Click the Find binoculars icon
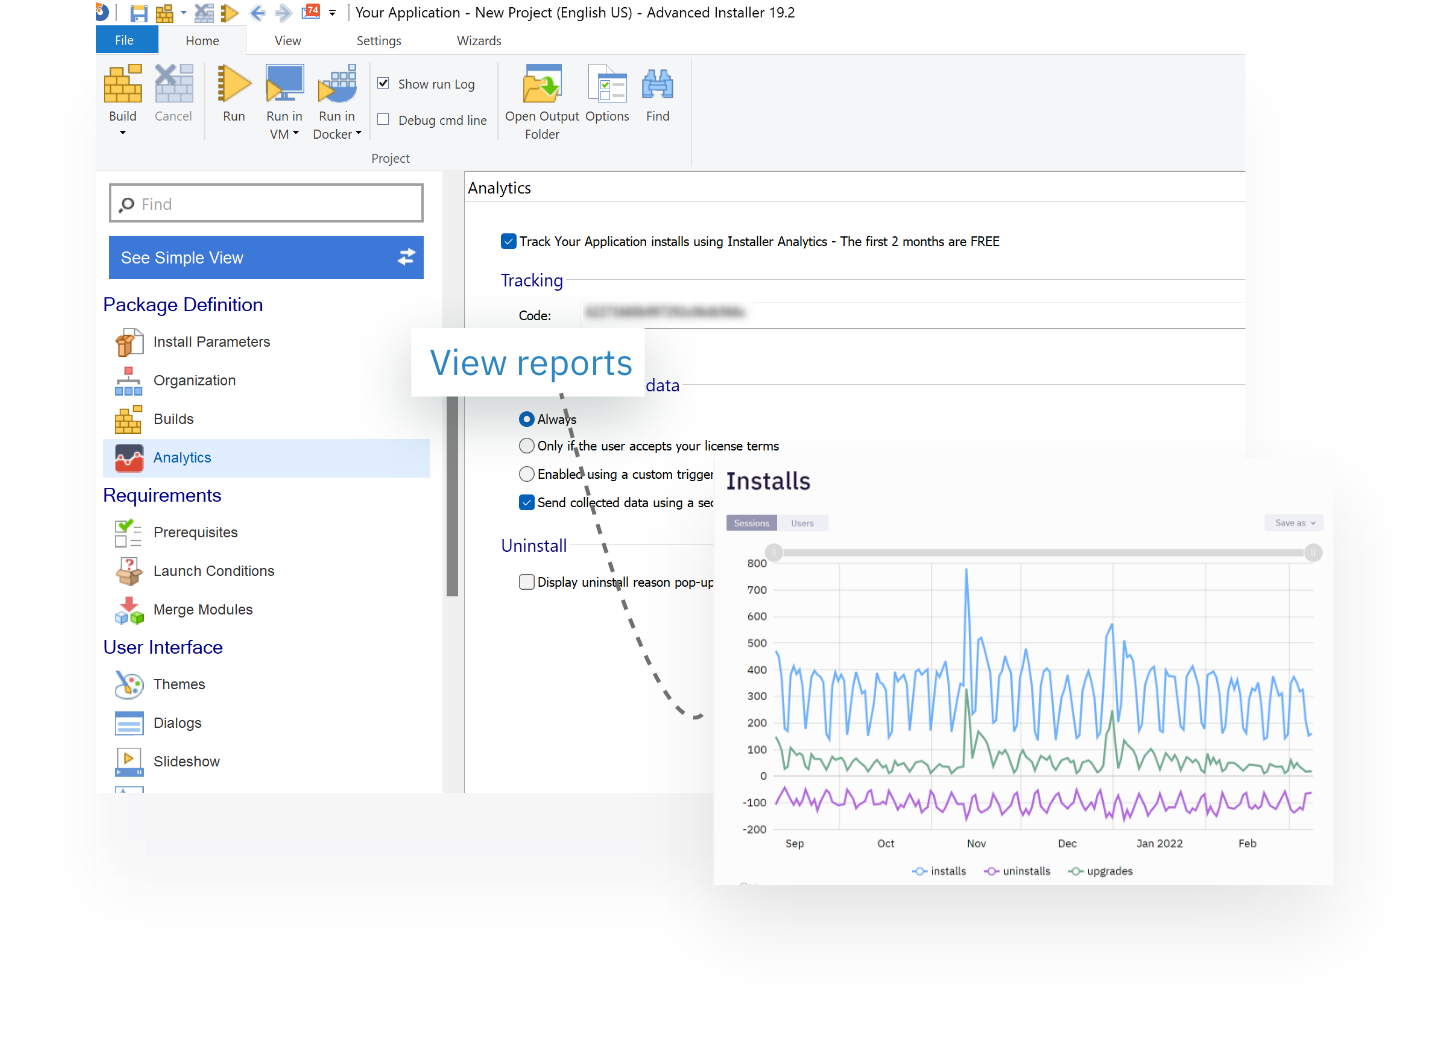1454x1046 pixels. [x=657, y=86]
